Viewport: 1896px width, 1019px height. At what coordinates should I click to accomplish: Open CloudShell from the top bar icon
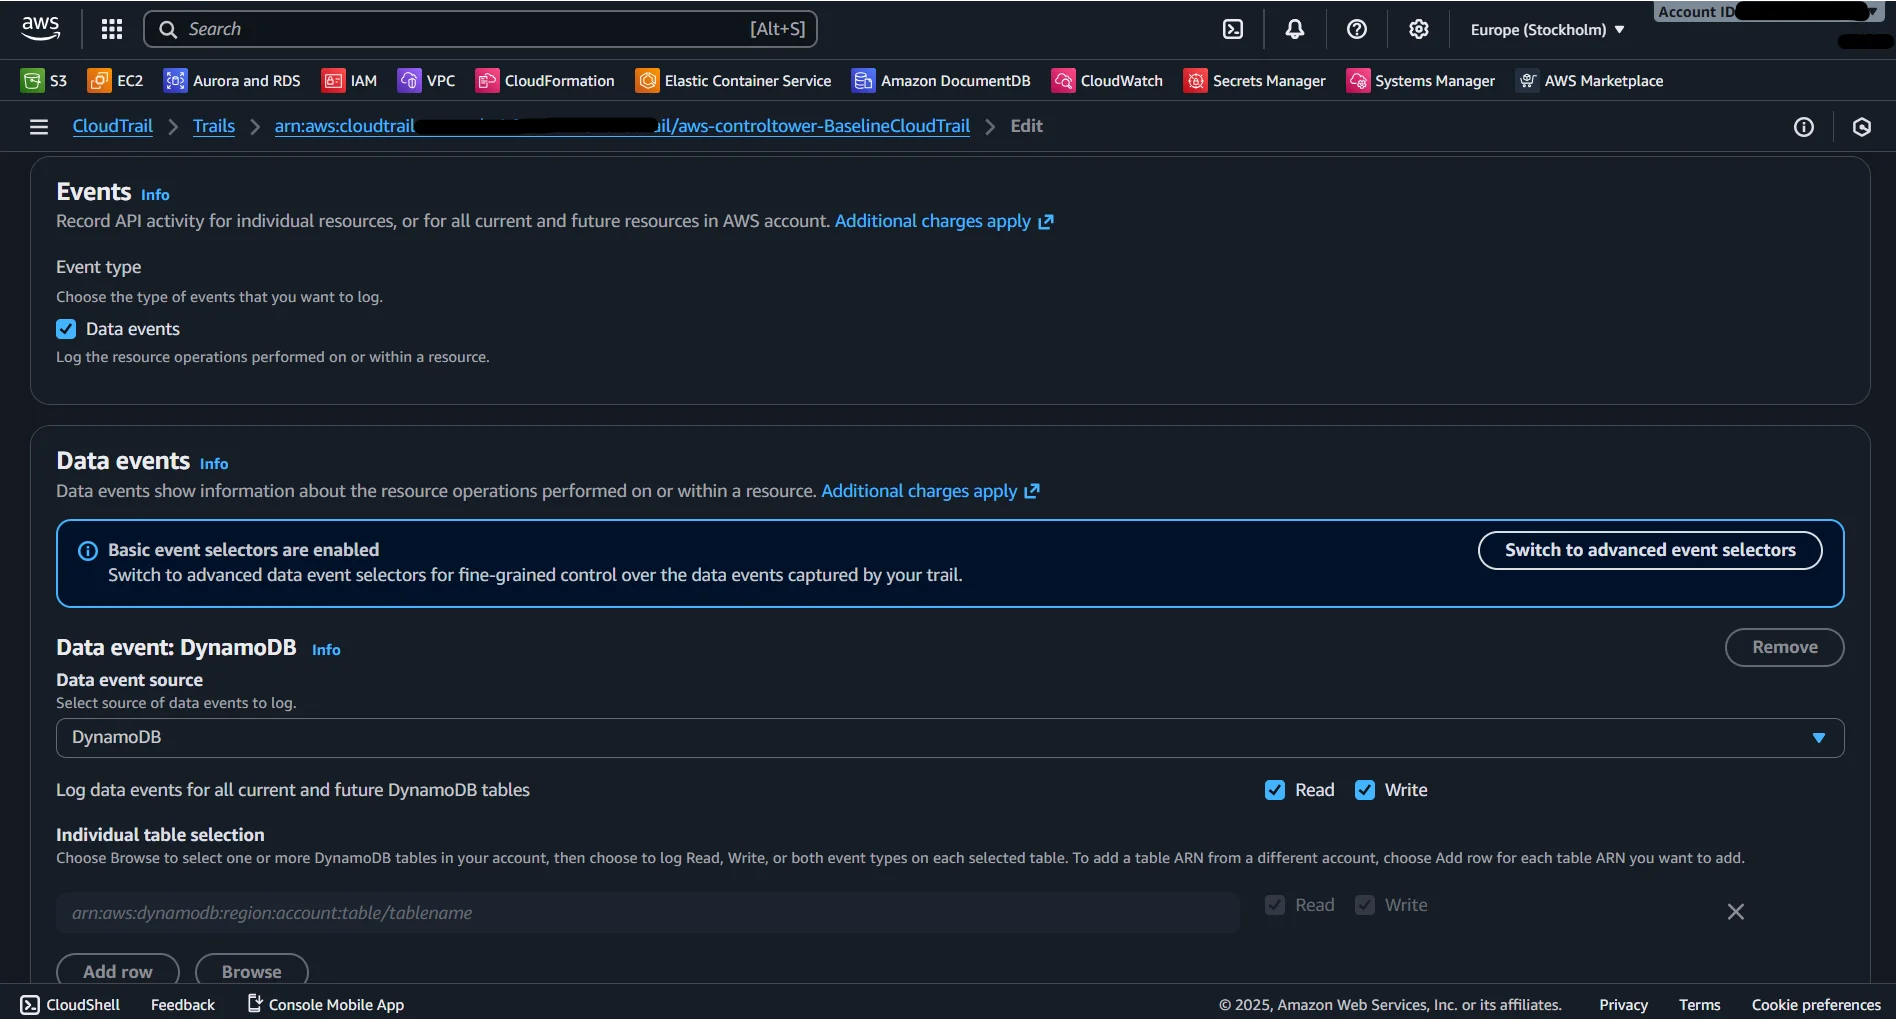click(1233, 29)
